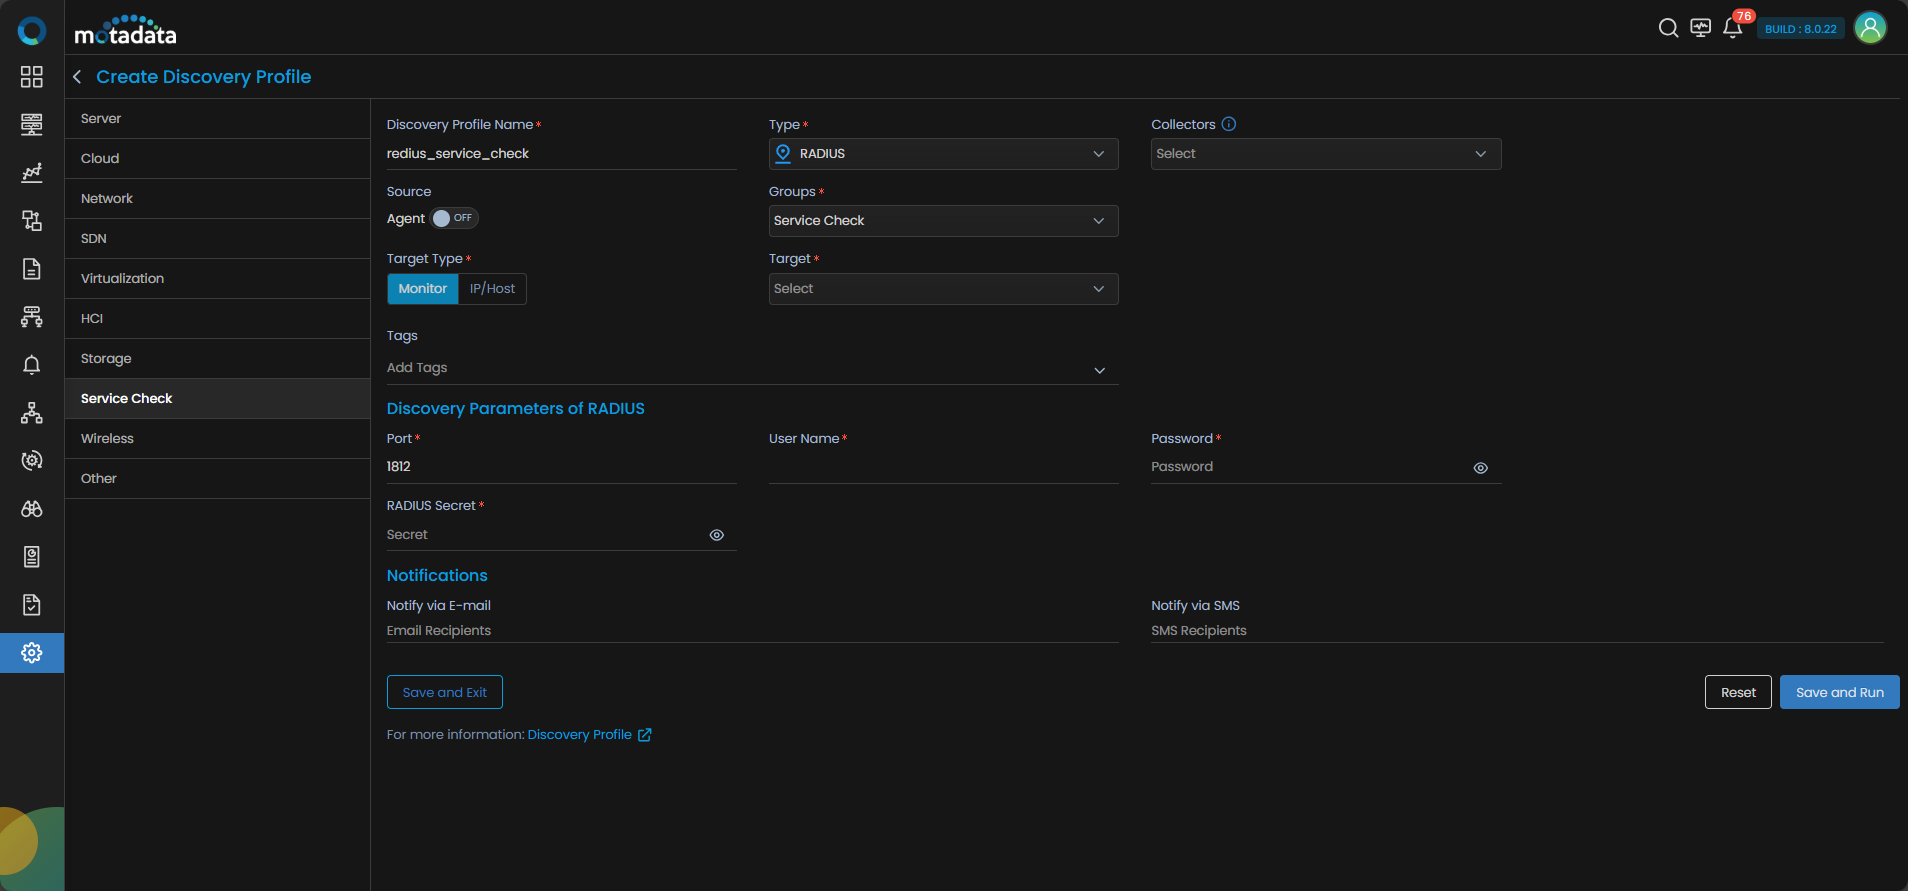Screen dimensions: 1908x891
Task: Select the Network category
Action: [x=217, y=199]
